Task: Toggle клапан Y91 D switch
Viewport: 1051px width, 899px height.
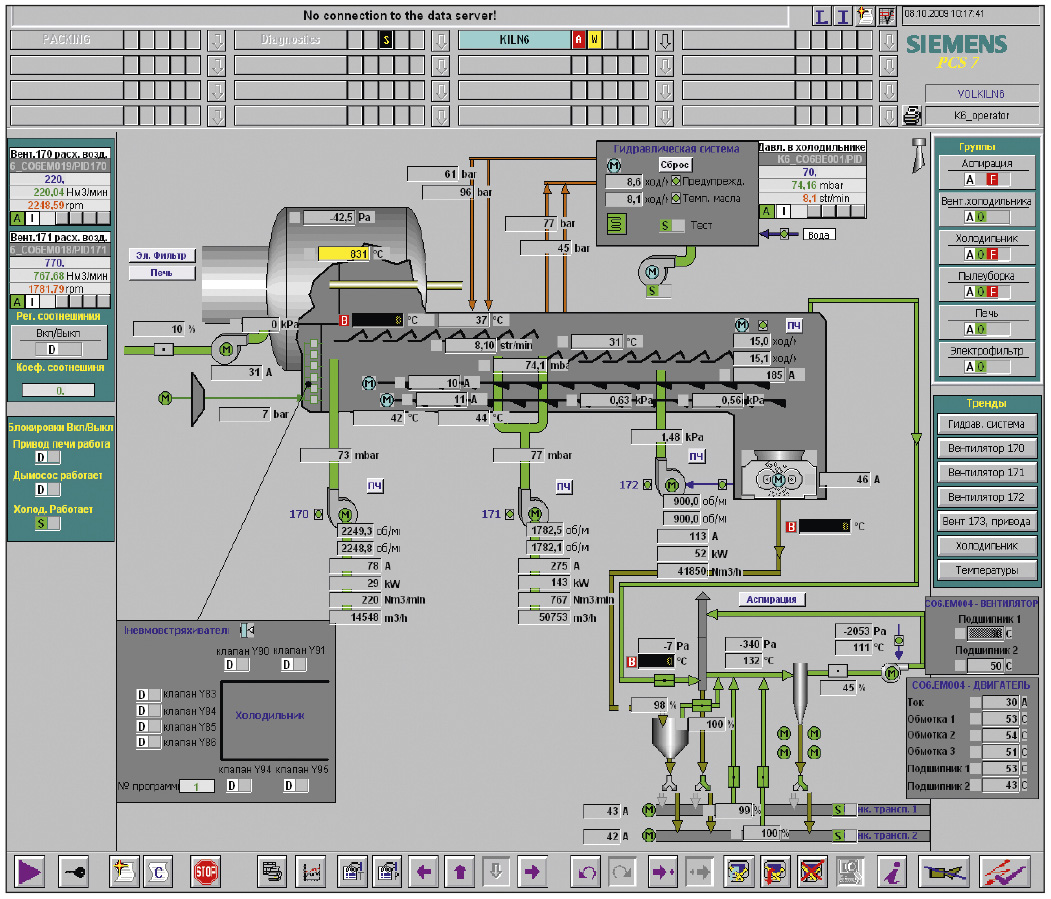Action: click(294, 664)
